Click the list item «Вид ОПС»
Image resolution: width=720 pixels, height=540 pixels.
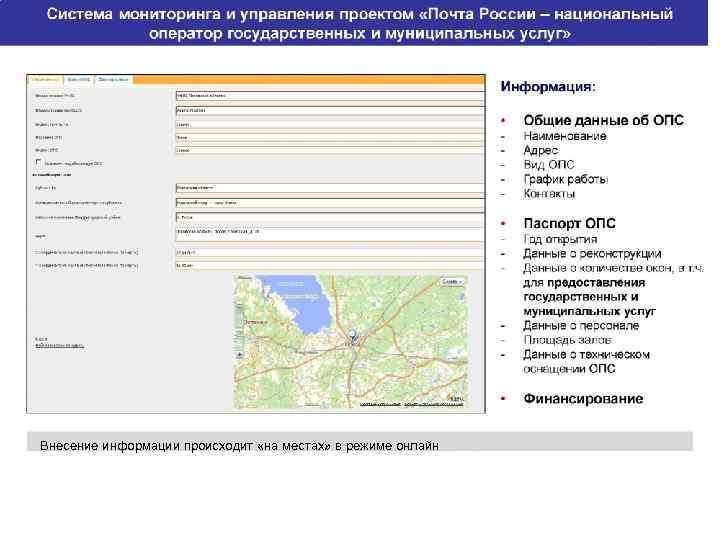pyautogui.click(x=549, y=164)
